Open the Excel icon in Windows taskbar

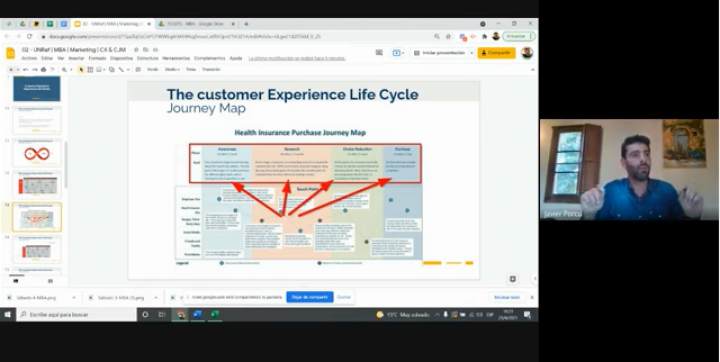(x=214, y=315)
